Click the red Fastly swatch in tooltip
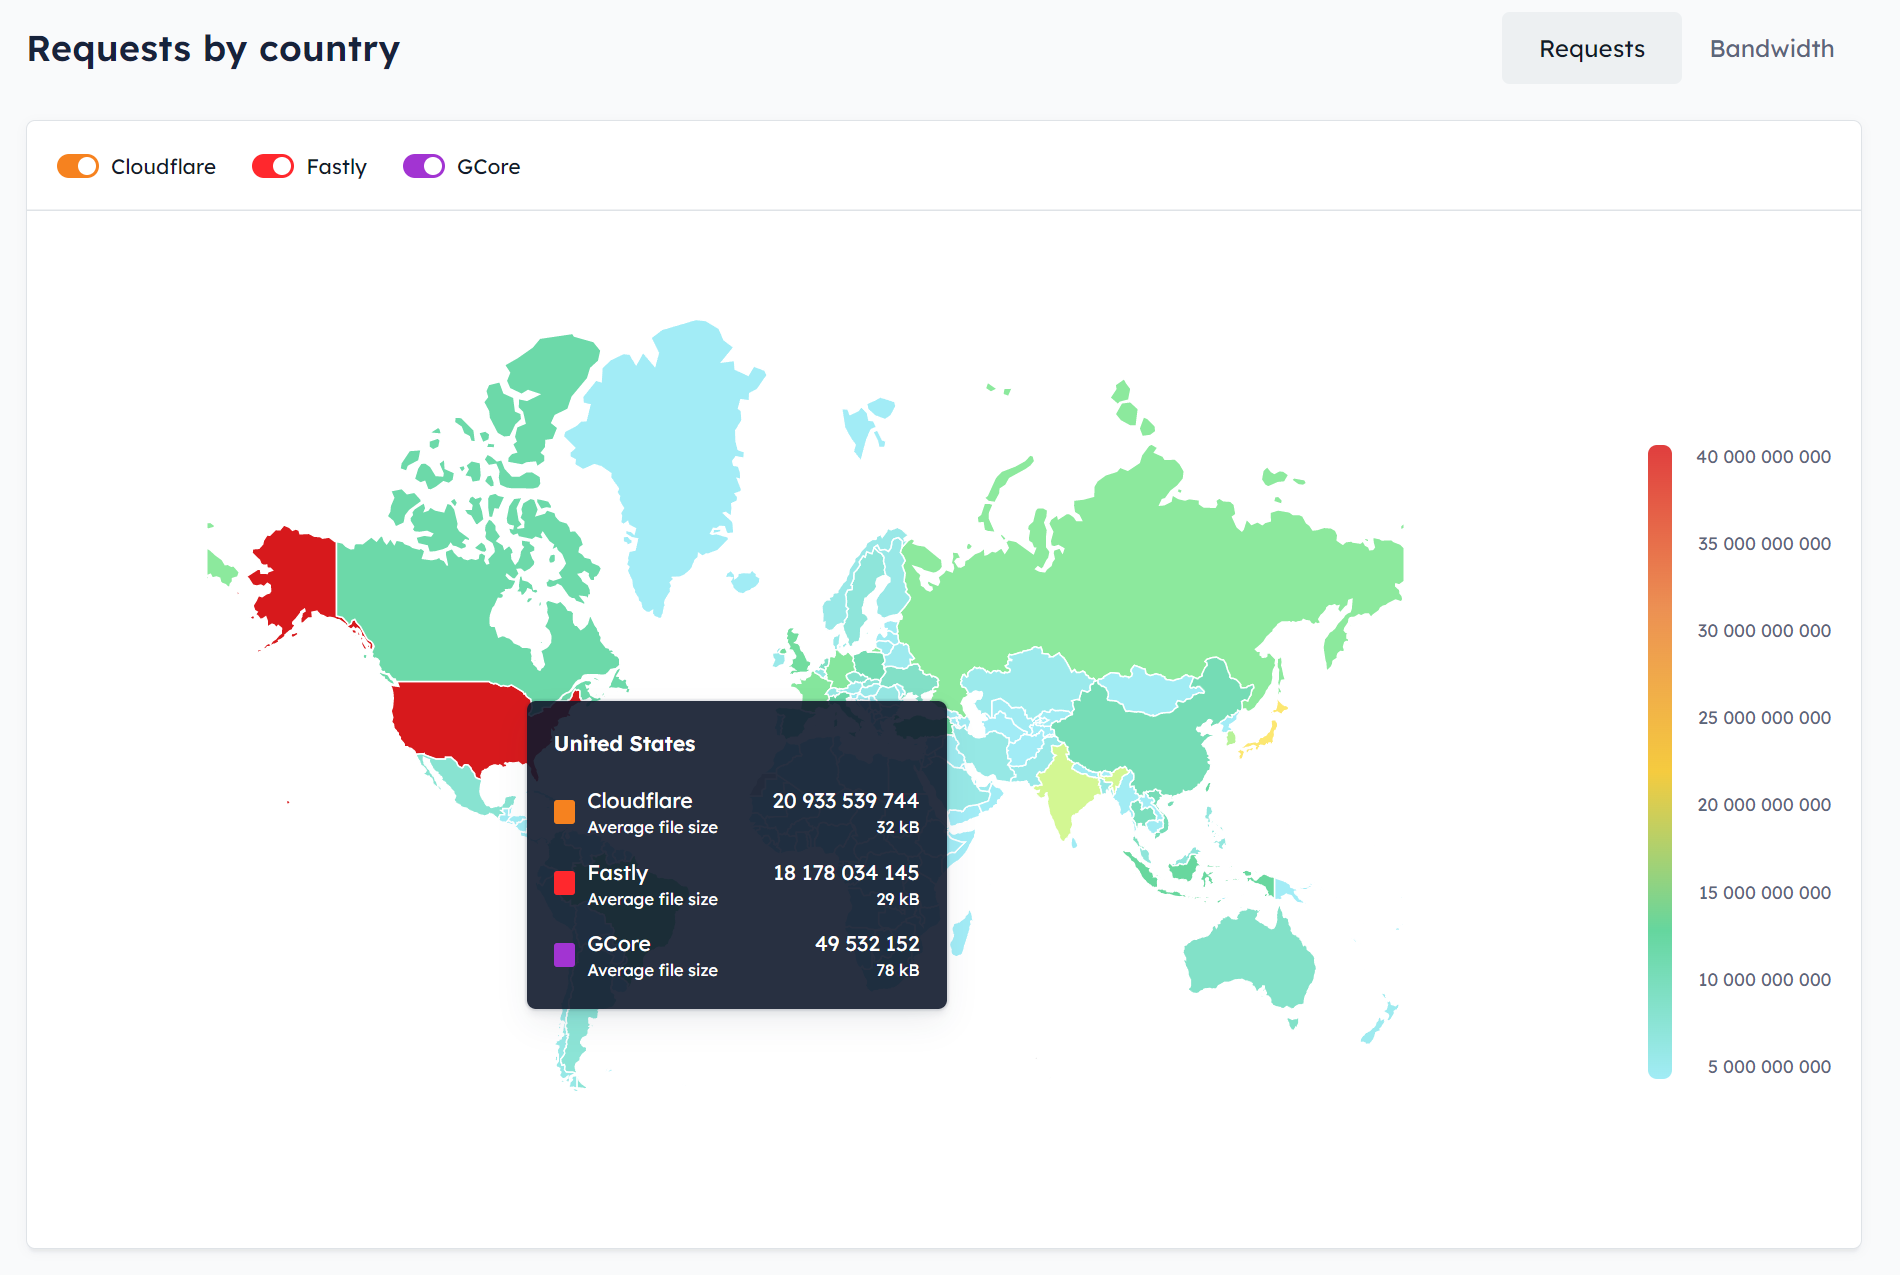1900x1275 pixels. click(564, 883)
